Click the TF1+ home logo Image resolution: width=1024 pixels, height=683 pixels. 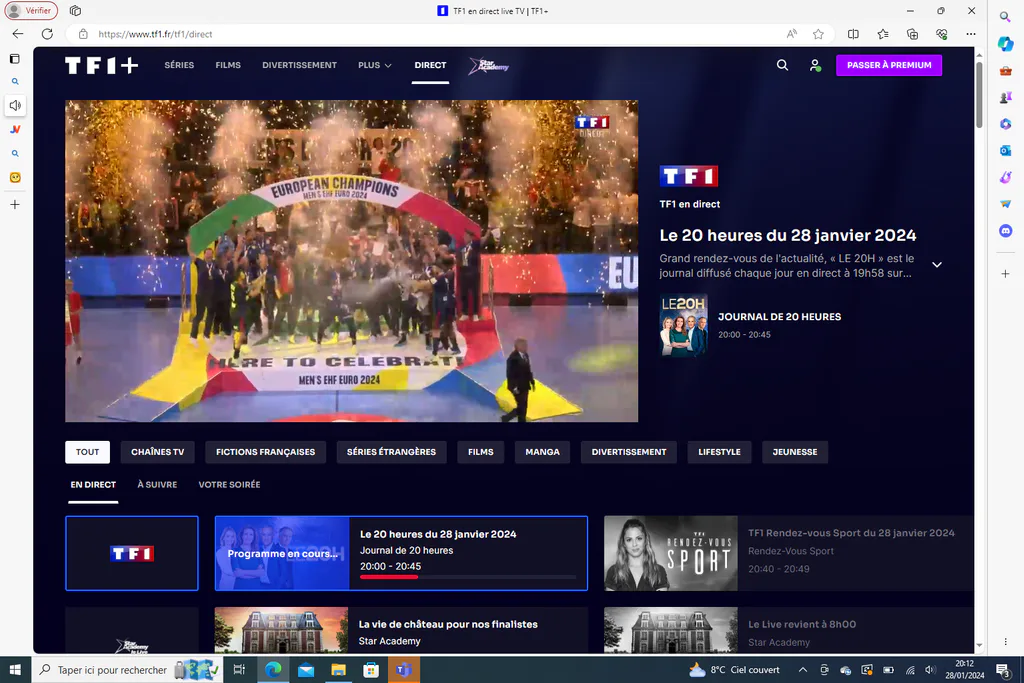(102, 65)
